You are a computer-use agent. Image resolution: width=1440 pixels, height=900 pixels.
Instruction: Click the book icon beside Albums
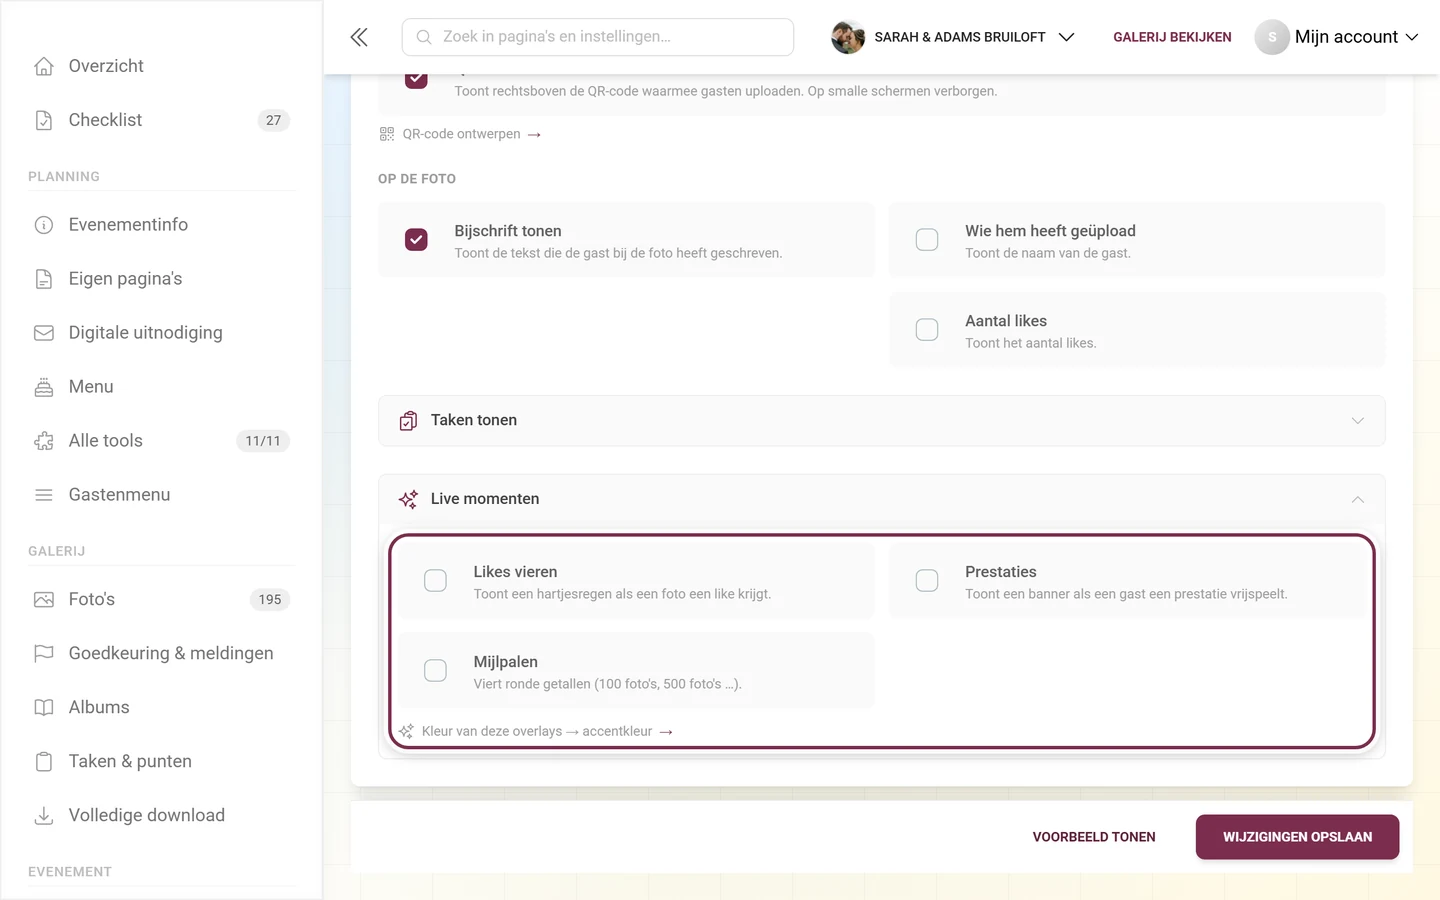(x=44, y=708)
